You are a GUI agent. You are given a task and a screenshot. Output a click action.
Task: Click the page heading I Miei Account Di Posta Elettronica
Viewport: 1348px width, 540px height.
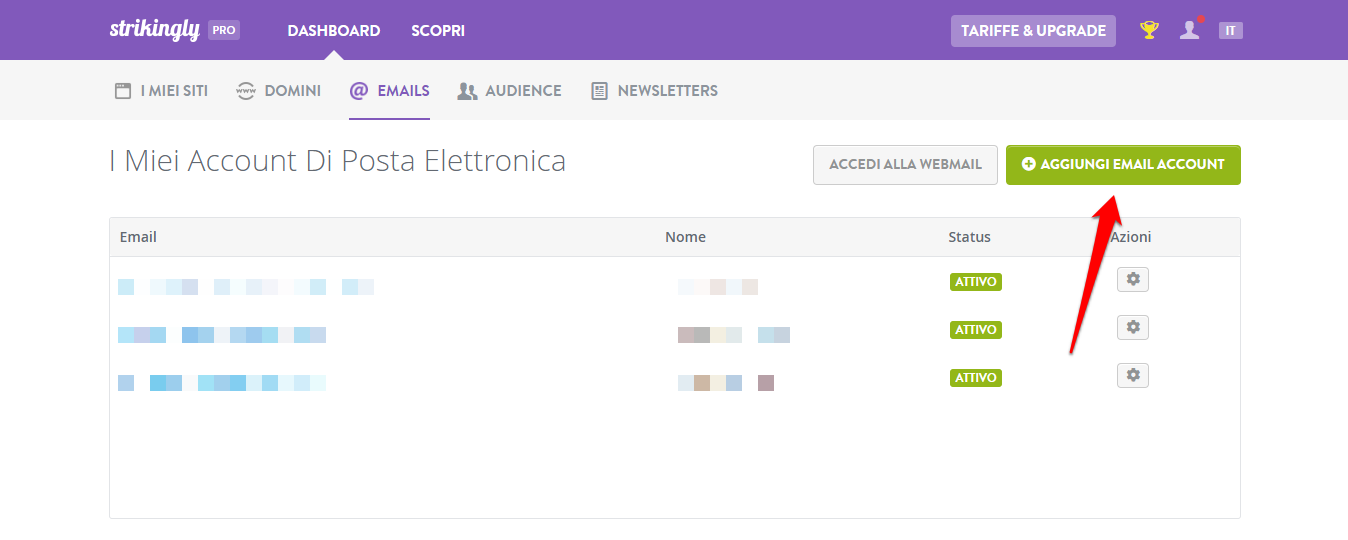(337, 161)
